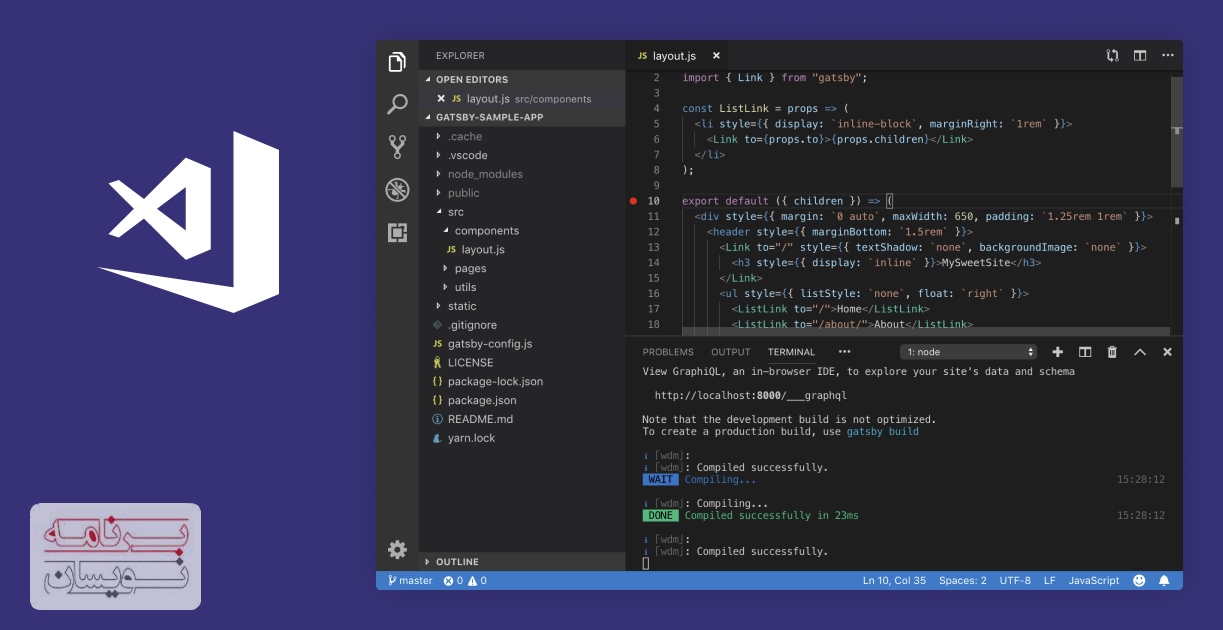Open the README.md file
The image size is (1223, 630).
coord(522,420)
